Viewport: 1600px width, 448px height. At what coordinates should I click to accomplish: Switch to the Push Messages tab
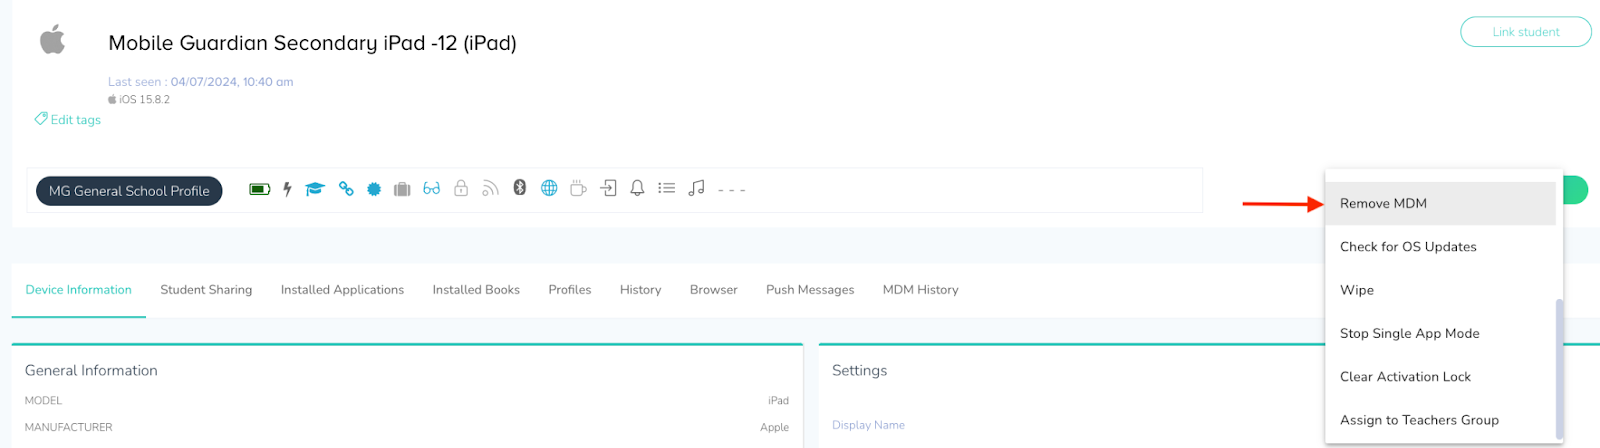(810, 290)
